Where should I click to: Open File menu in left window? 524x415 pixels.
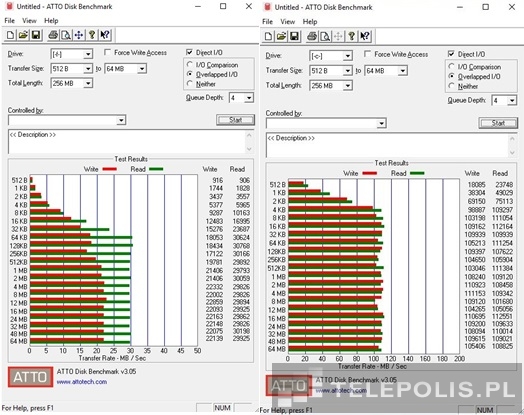coord(9,21)
